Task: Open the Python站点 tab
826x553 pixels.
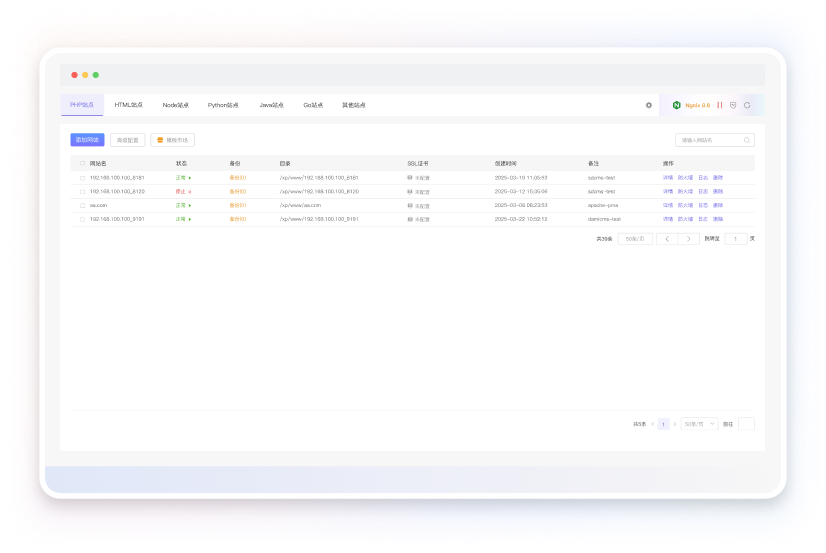Action: click(x=223, y=105)
